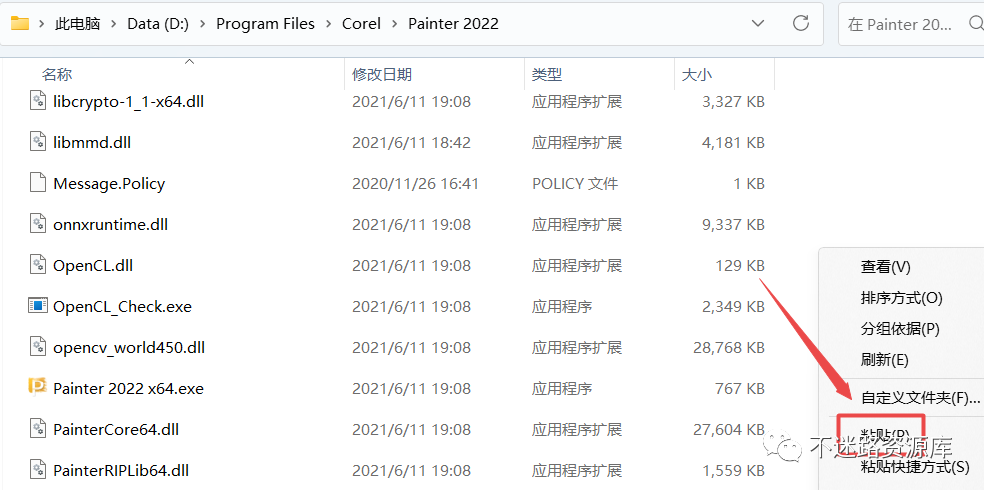The width and height of the screenshot is (984, 490).
Task: Click Message.Policy file icon
Action: click(x=38, y=183)
